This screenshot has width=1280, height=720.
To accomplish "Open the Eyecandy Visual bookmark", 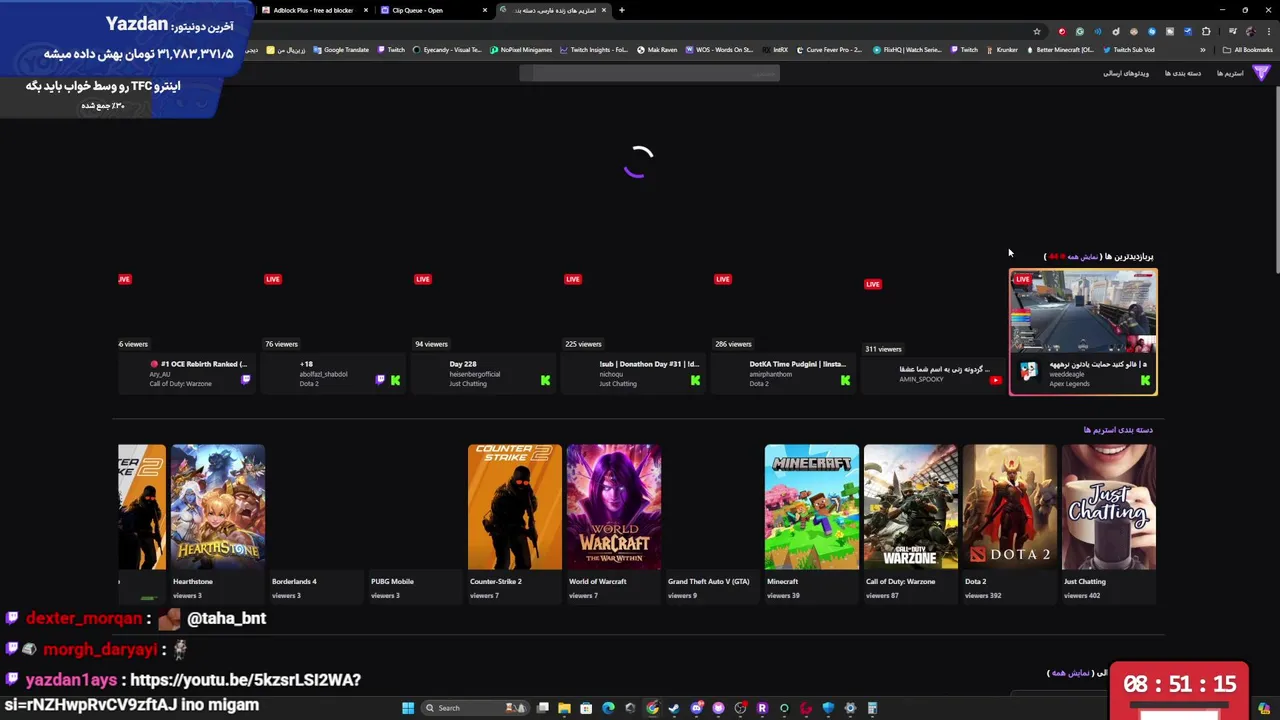I will point(447,50).
